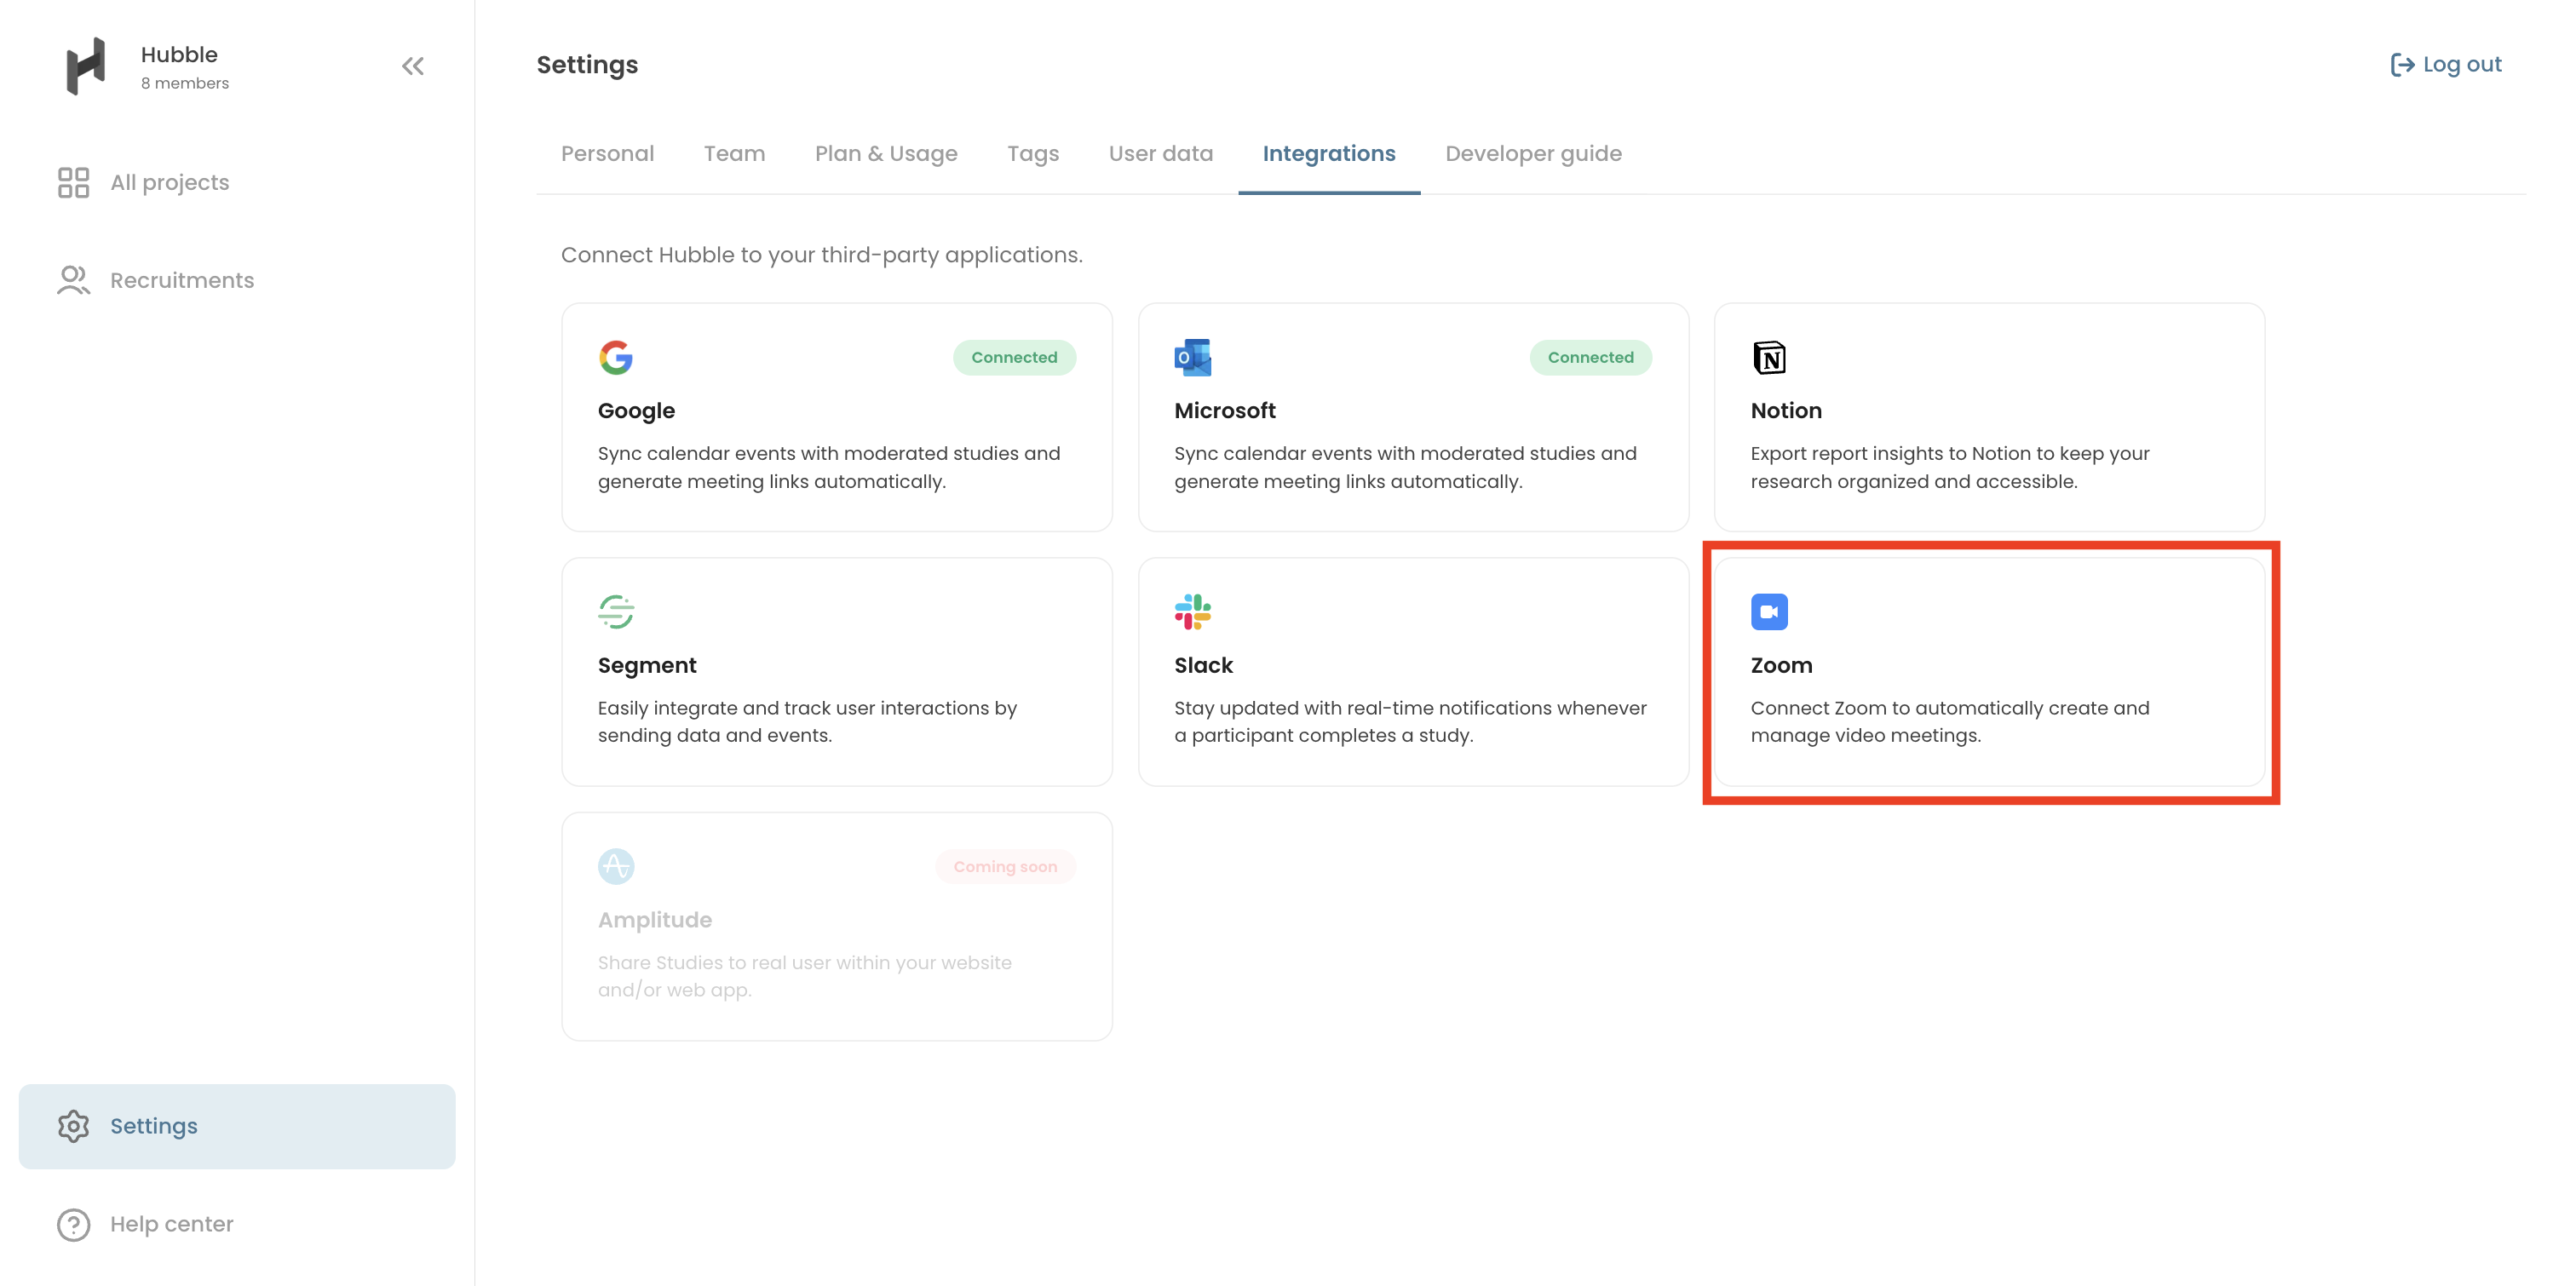The height and width of the screenshot is (1286, 2576).
Task: Open the Microsoft integration card title
Action: 1224,410
